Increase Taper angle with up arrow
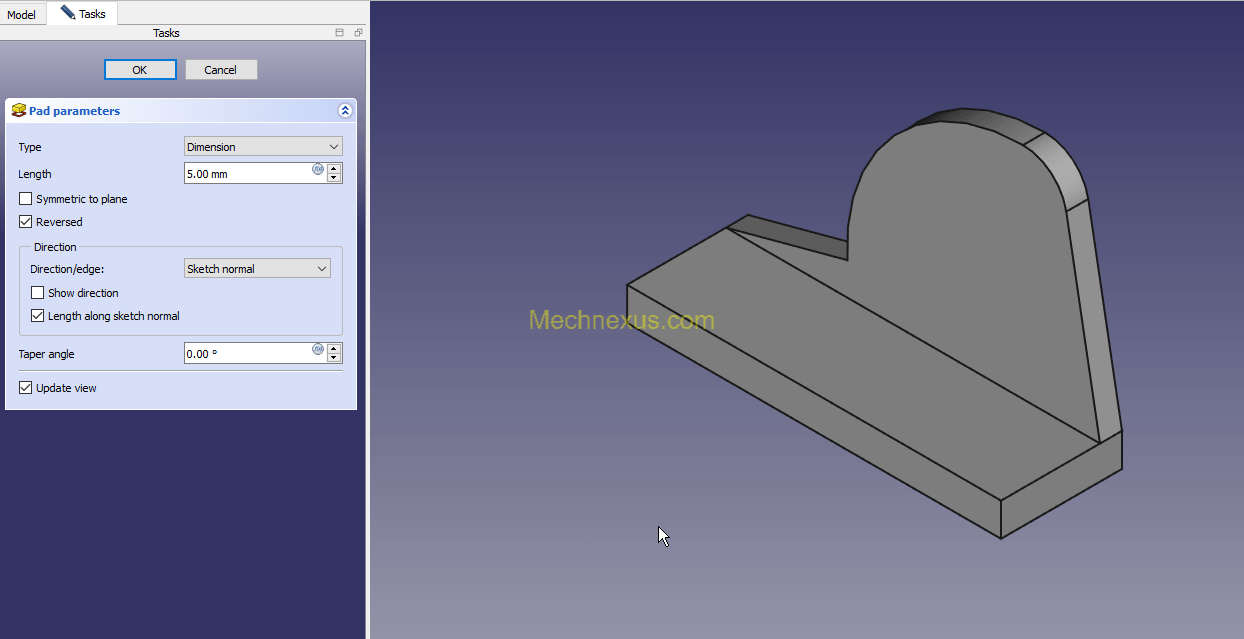 tap(334, 348)
